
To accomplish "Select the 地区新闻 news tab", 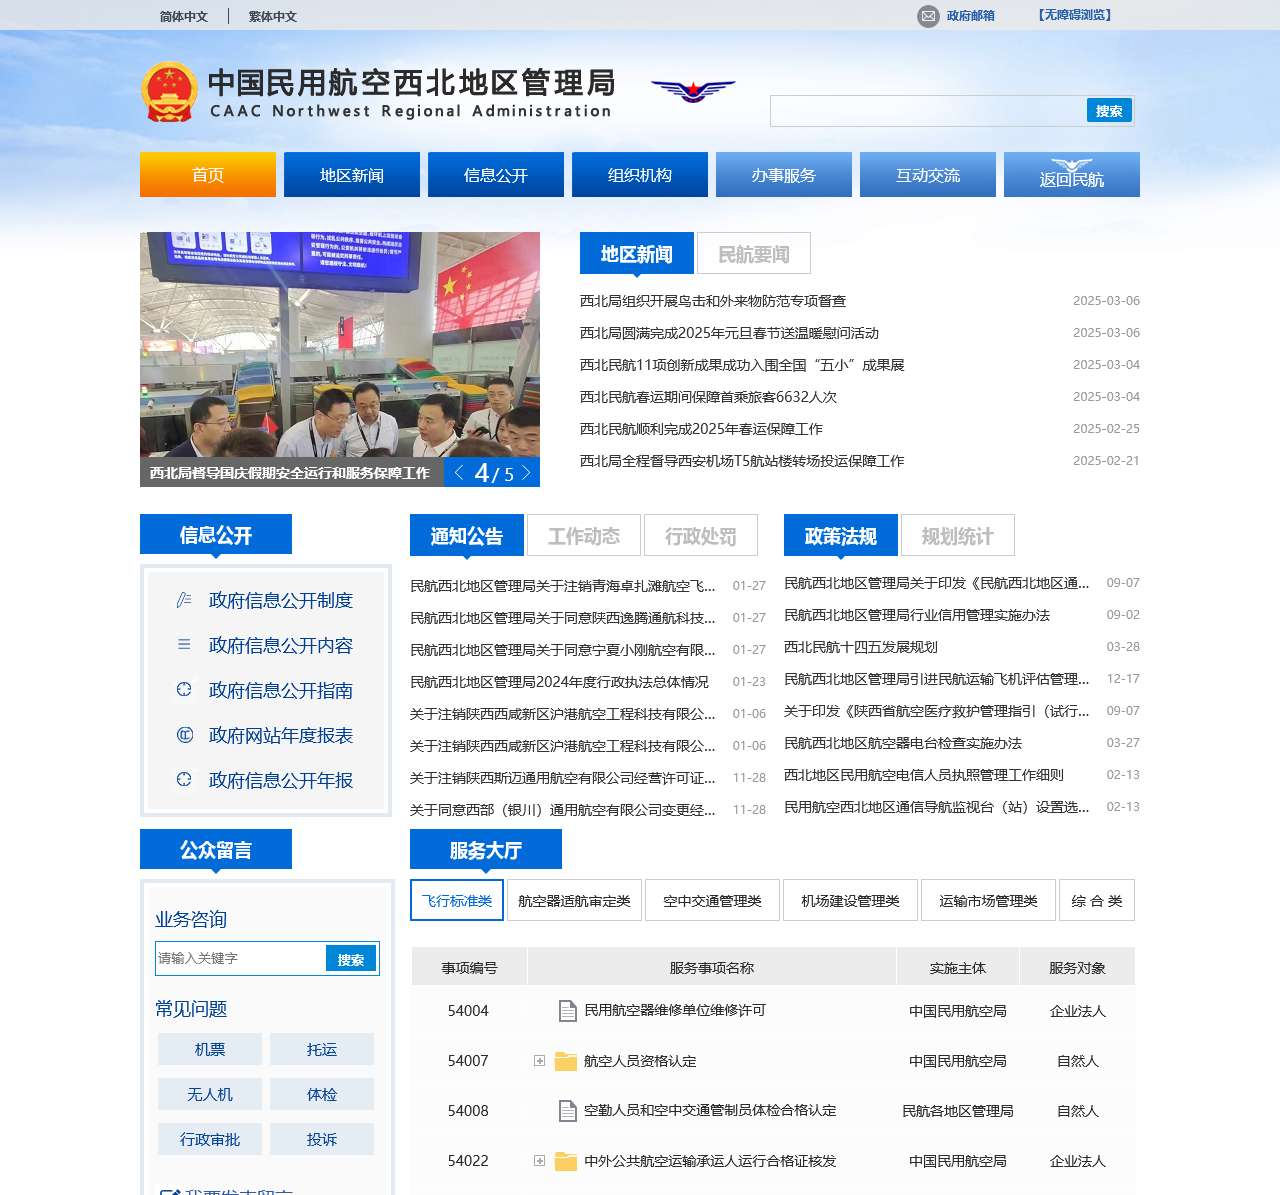I will (x=637, y=254).
